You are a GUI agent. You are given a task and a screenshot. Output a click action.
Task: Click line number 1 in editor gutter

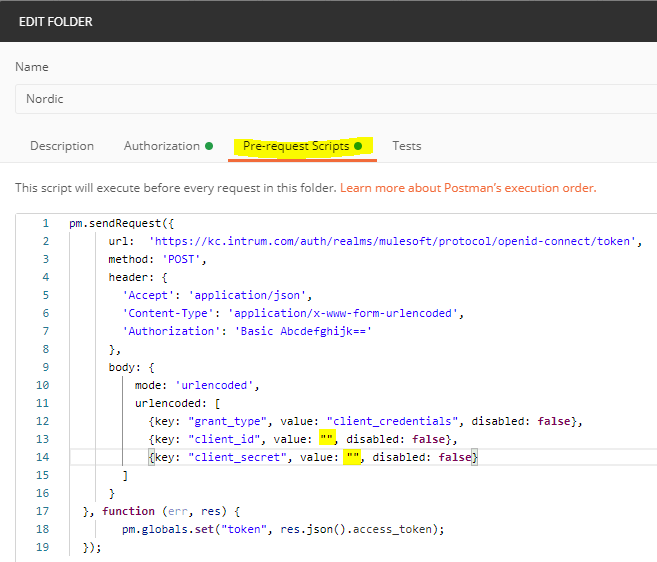tap(45, 223)
